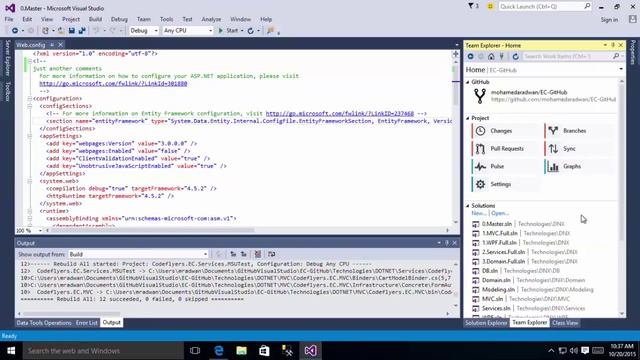Click the Save toolbar icon
This screenshot has height=360, width=640.
(x=71, y=31)
